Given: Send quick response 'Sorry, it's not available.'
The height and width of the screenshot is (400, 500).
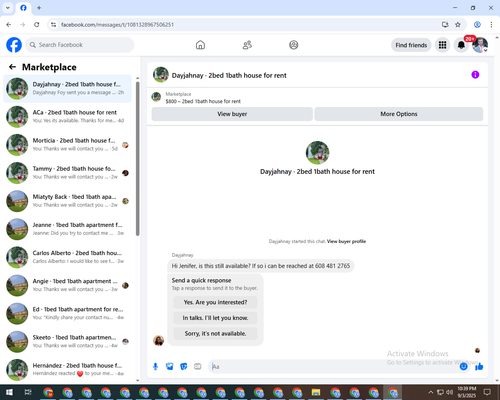Looking at the screenshot, I should 215,333.
